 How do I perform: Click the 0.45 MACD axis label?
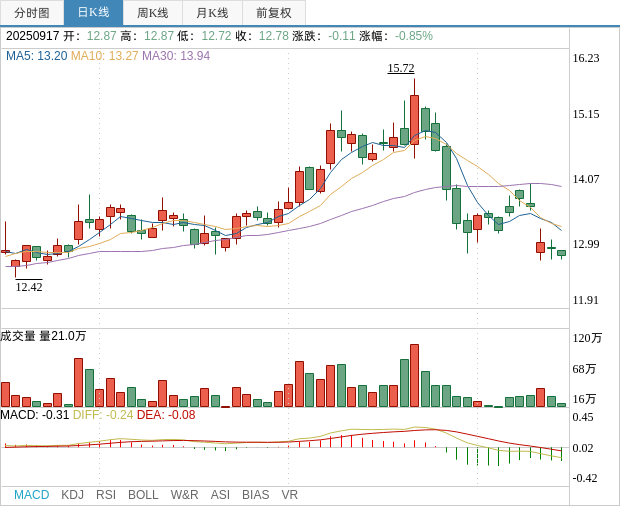pyautogui.click(x=583, y=417)
